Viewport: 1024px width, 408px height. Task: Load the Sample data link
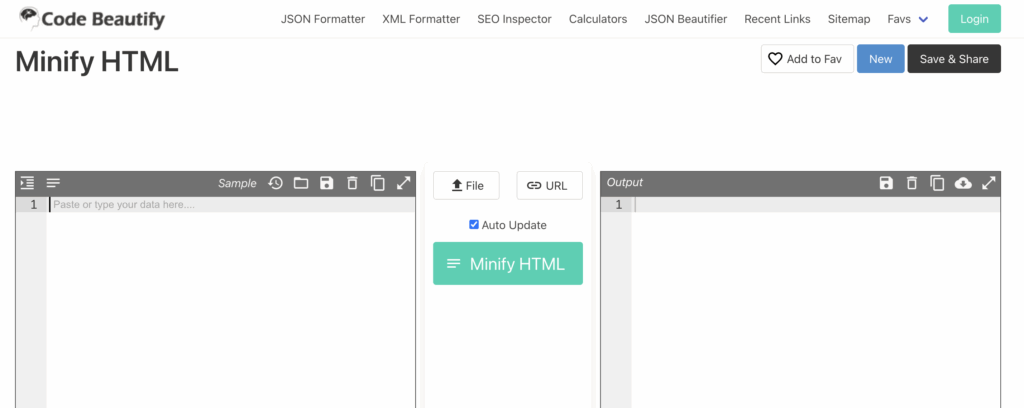(x=237, y=183)
